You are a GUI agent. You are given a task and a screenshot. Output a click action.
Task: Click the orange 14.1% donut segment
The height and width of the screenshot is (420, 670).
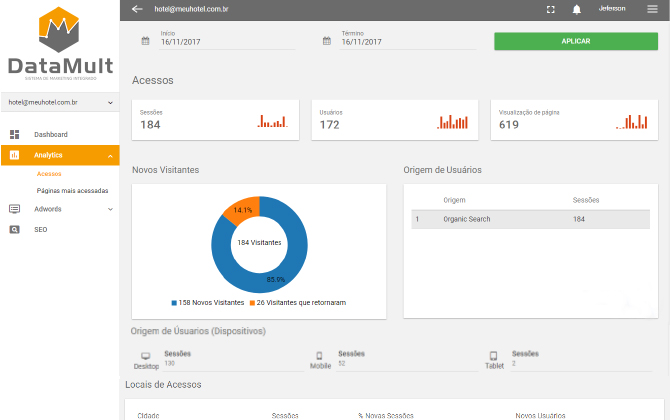pos(242,209)
